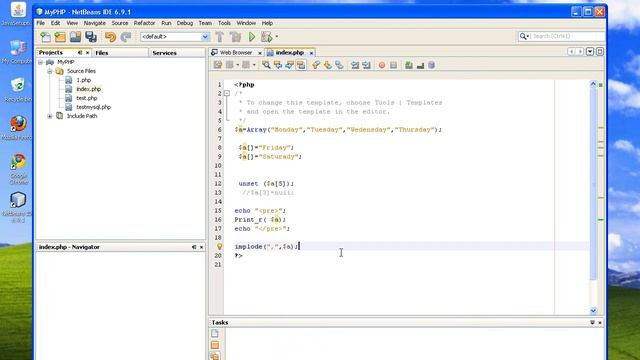
Task: Open Google Chrome desktop icon
Action: [x=18, y=169]
